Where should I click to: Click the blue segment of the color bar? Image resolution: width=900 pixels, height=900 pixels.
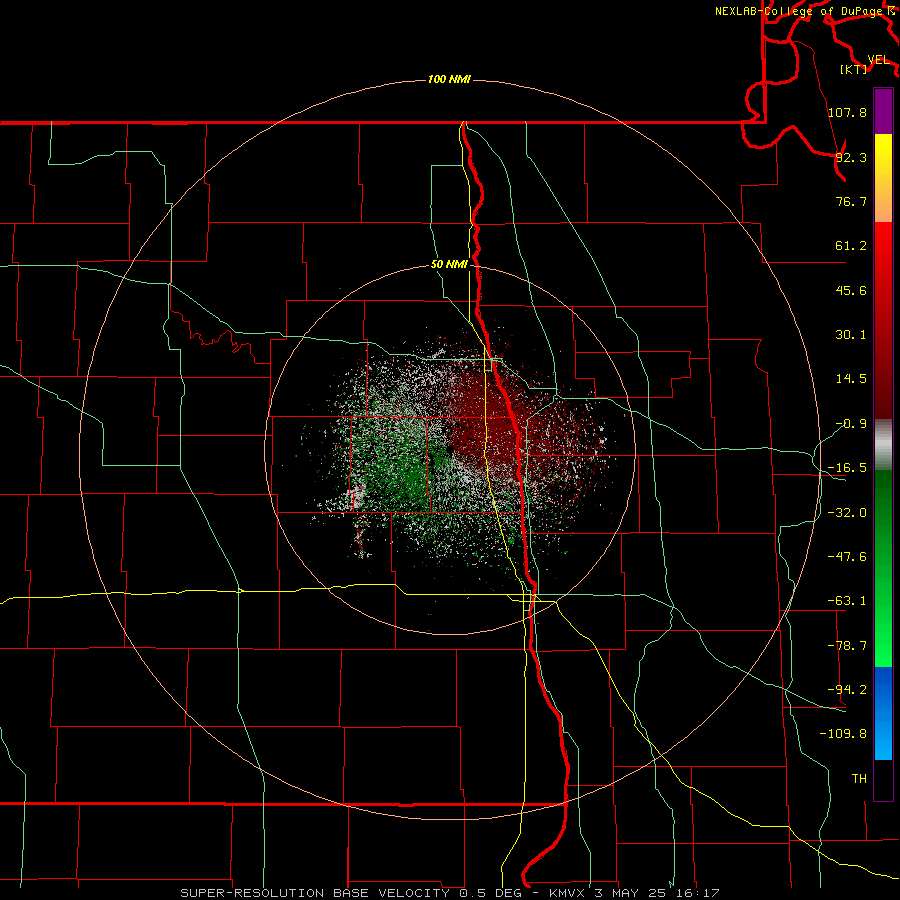coord(883,712)
